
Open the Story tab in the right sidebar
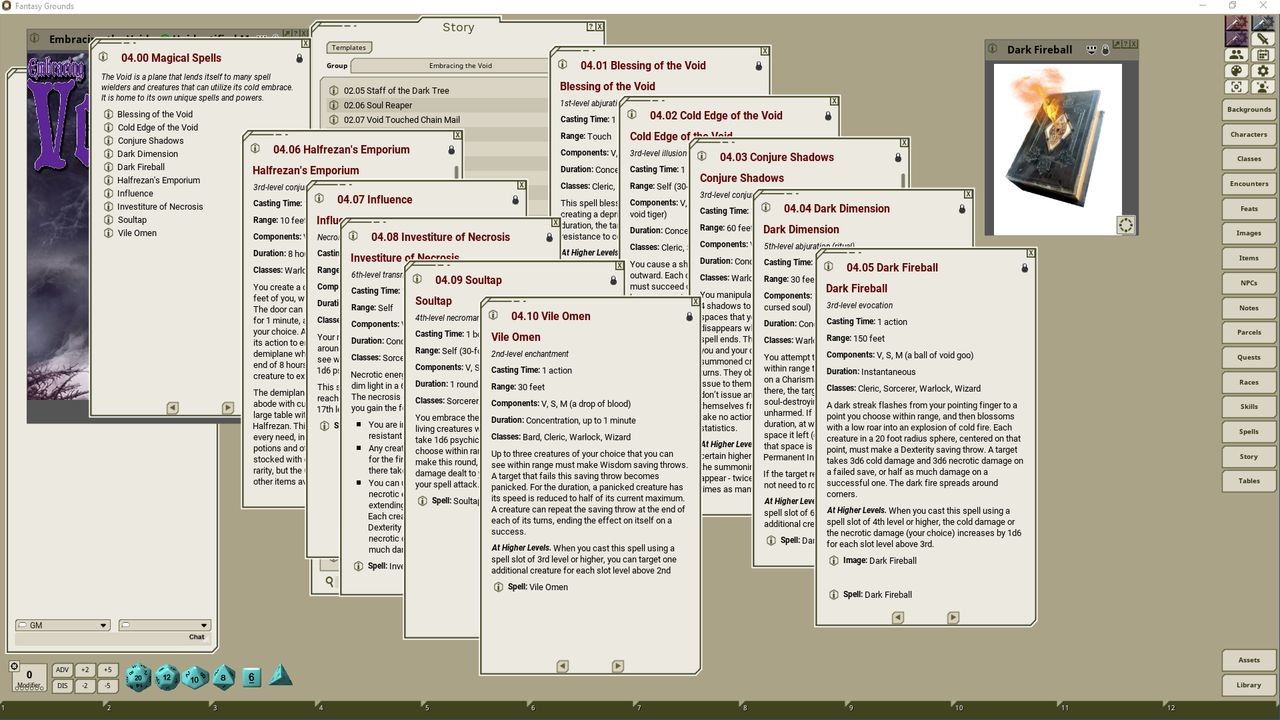pyautogui.click(x=1248, y=456)
